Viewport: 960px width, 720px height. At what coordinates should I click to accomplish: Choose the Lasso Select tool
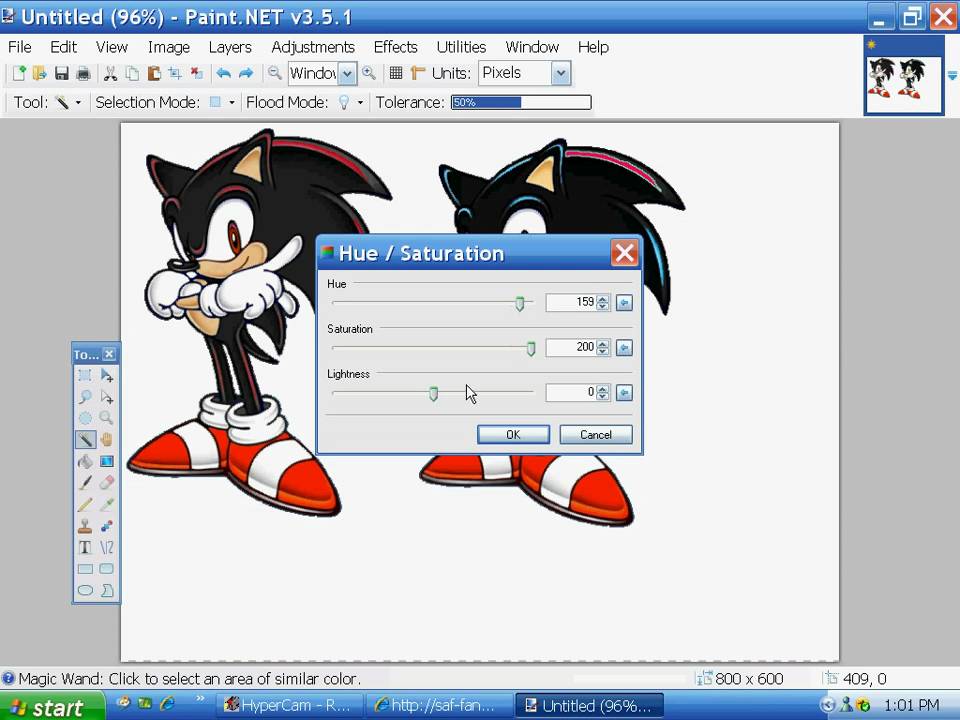[85, 397]
